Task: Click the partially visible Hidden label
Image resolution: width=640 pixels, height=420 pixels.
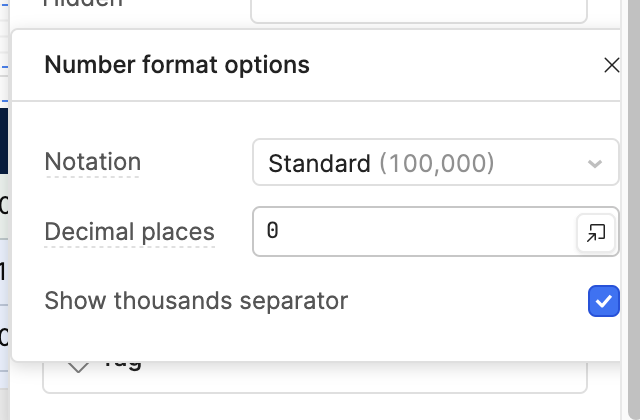Action: click(84, 4)
